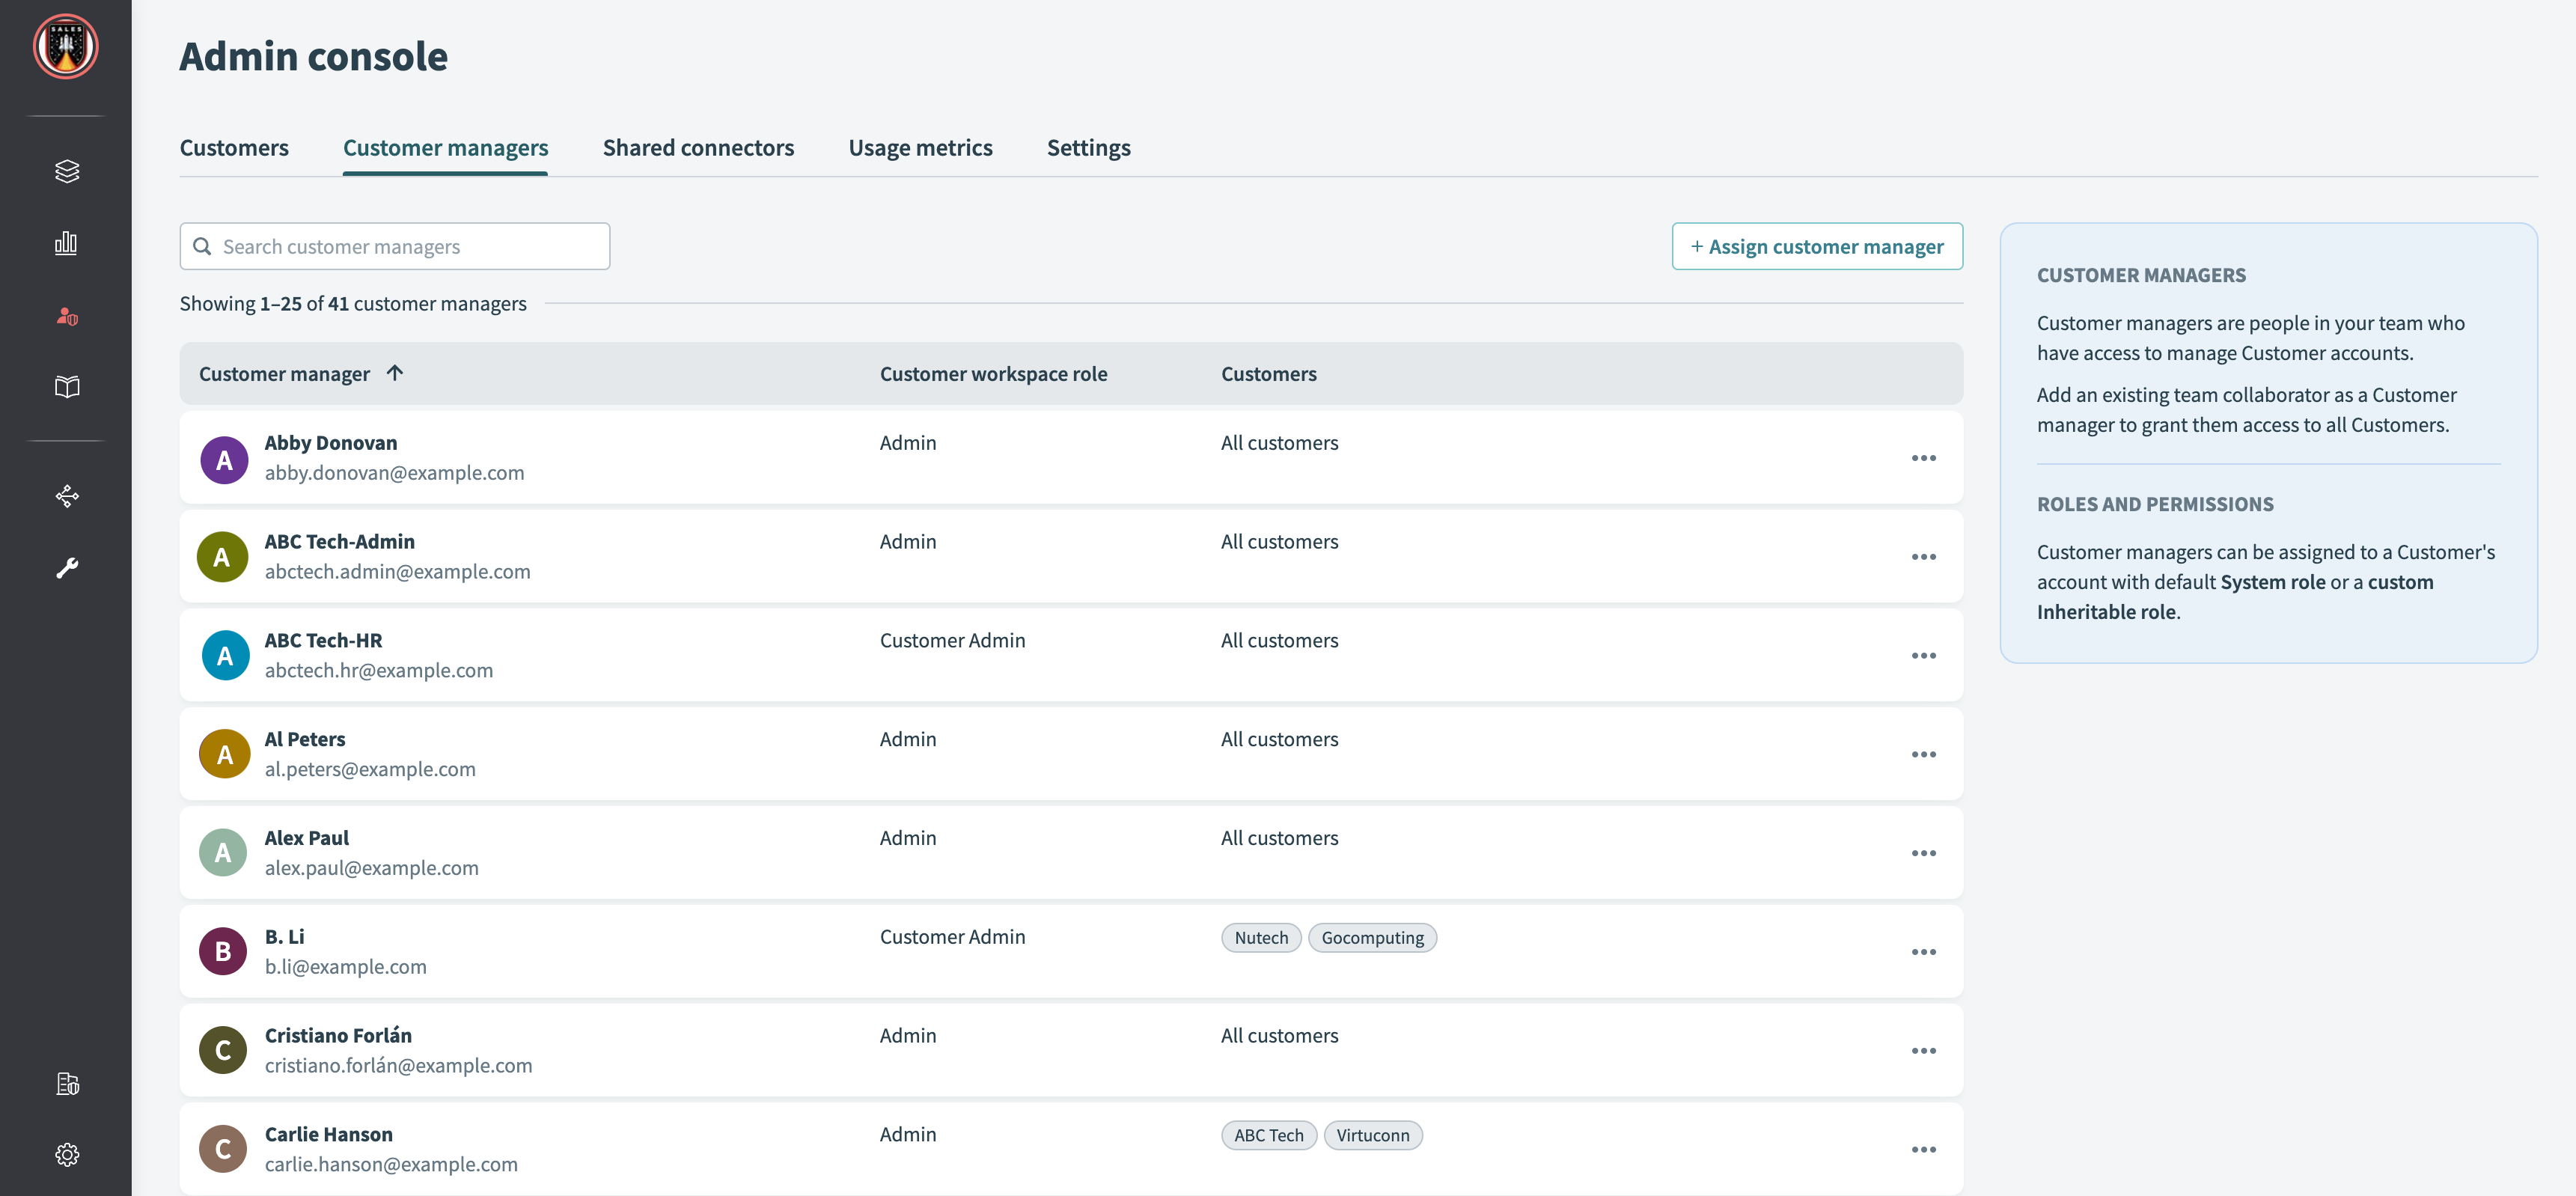Screen dimensions: 2576x1196
Task: Click Assign customer manager button
Action: point(1816,246)
